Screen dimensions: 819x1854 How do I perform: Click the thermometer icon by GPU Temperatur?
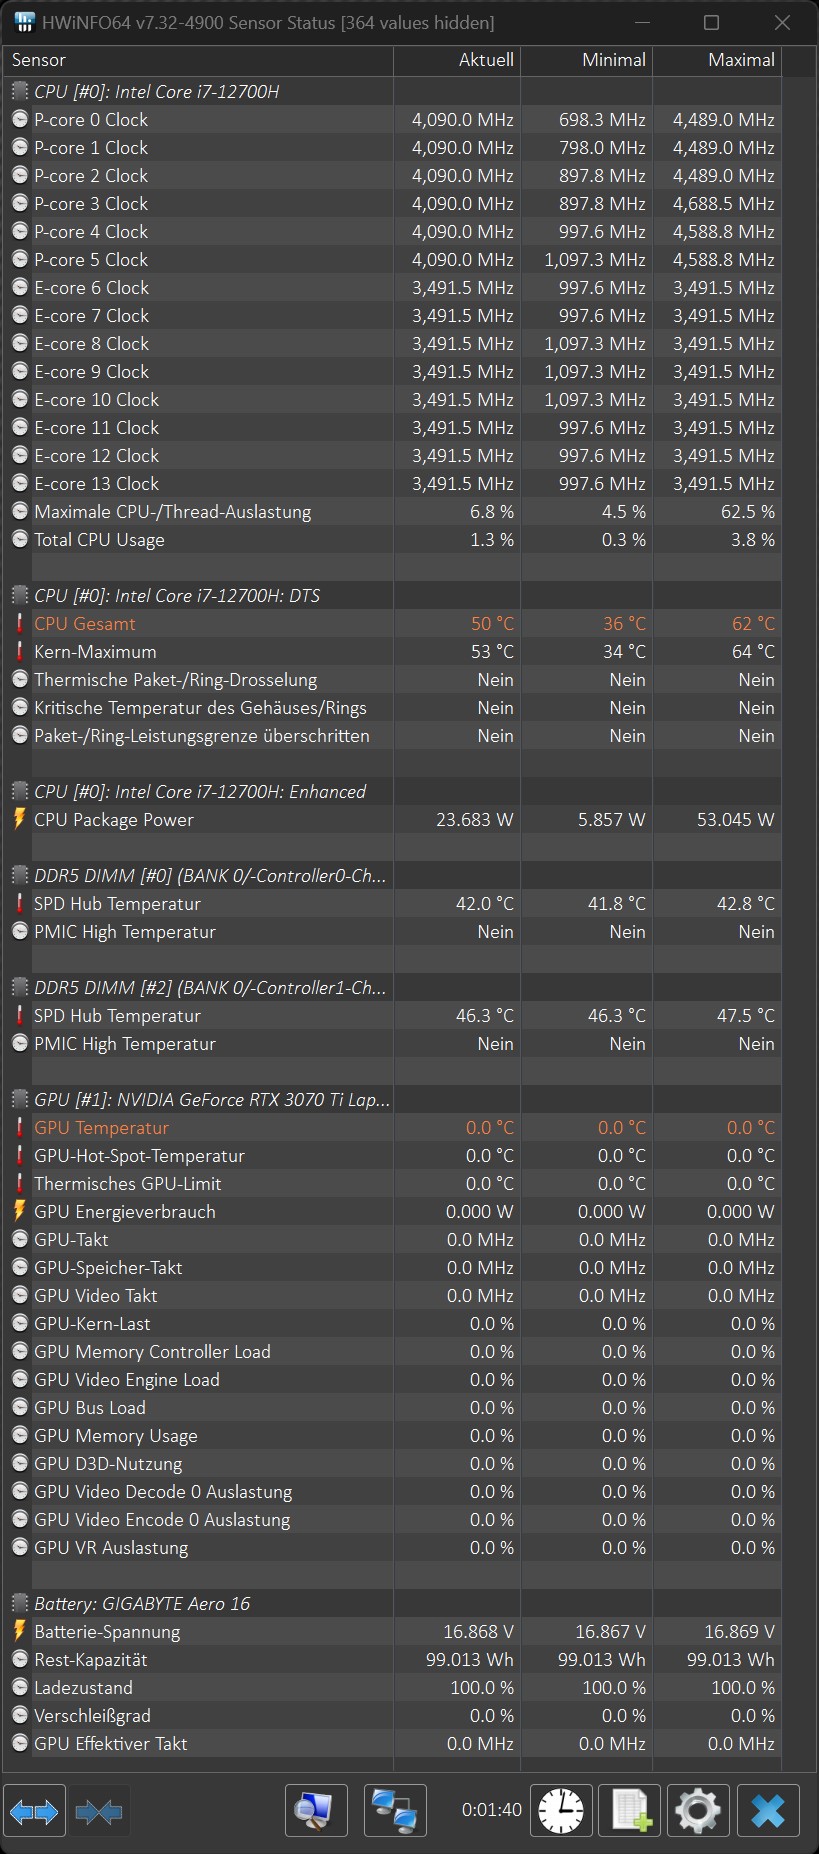[20, 1127]
